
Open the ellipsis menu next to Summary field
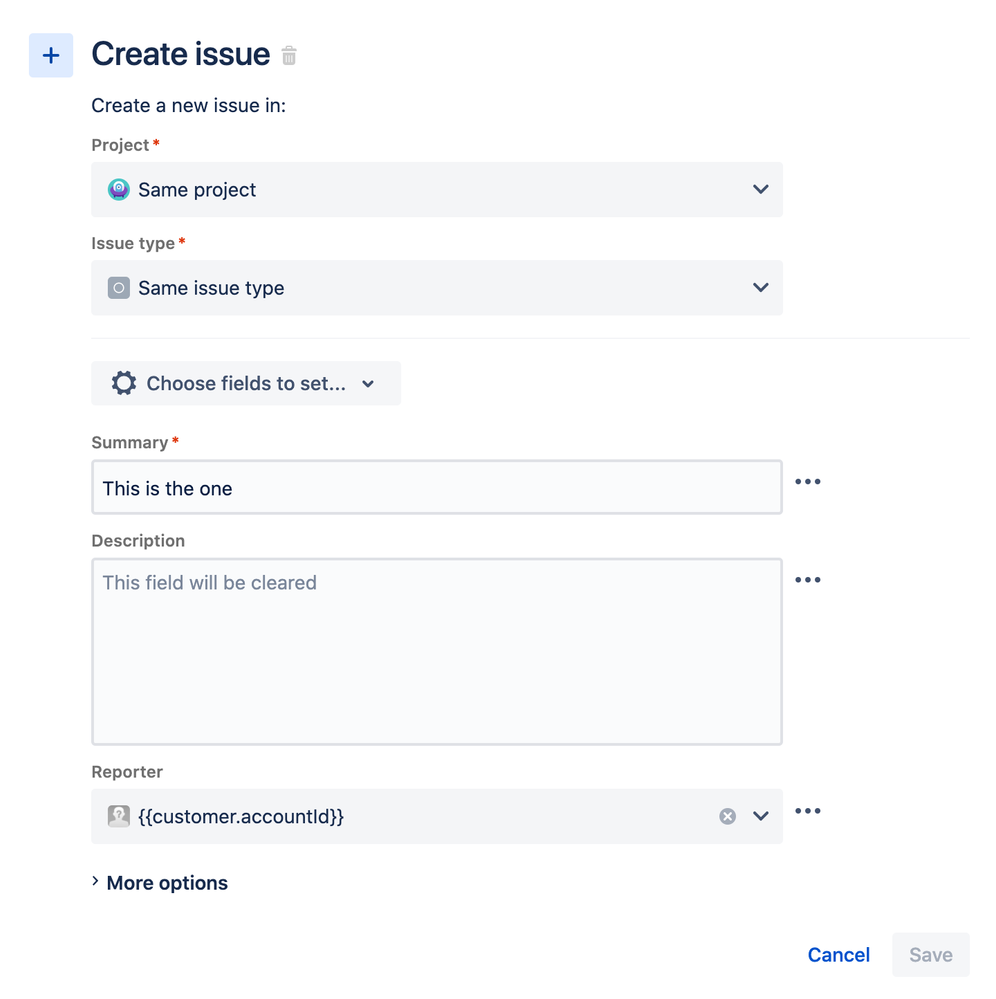(807, 481)
